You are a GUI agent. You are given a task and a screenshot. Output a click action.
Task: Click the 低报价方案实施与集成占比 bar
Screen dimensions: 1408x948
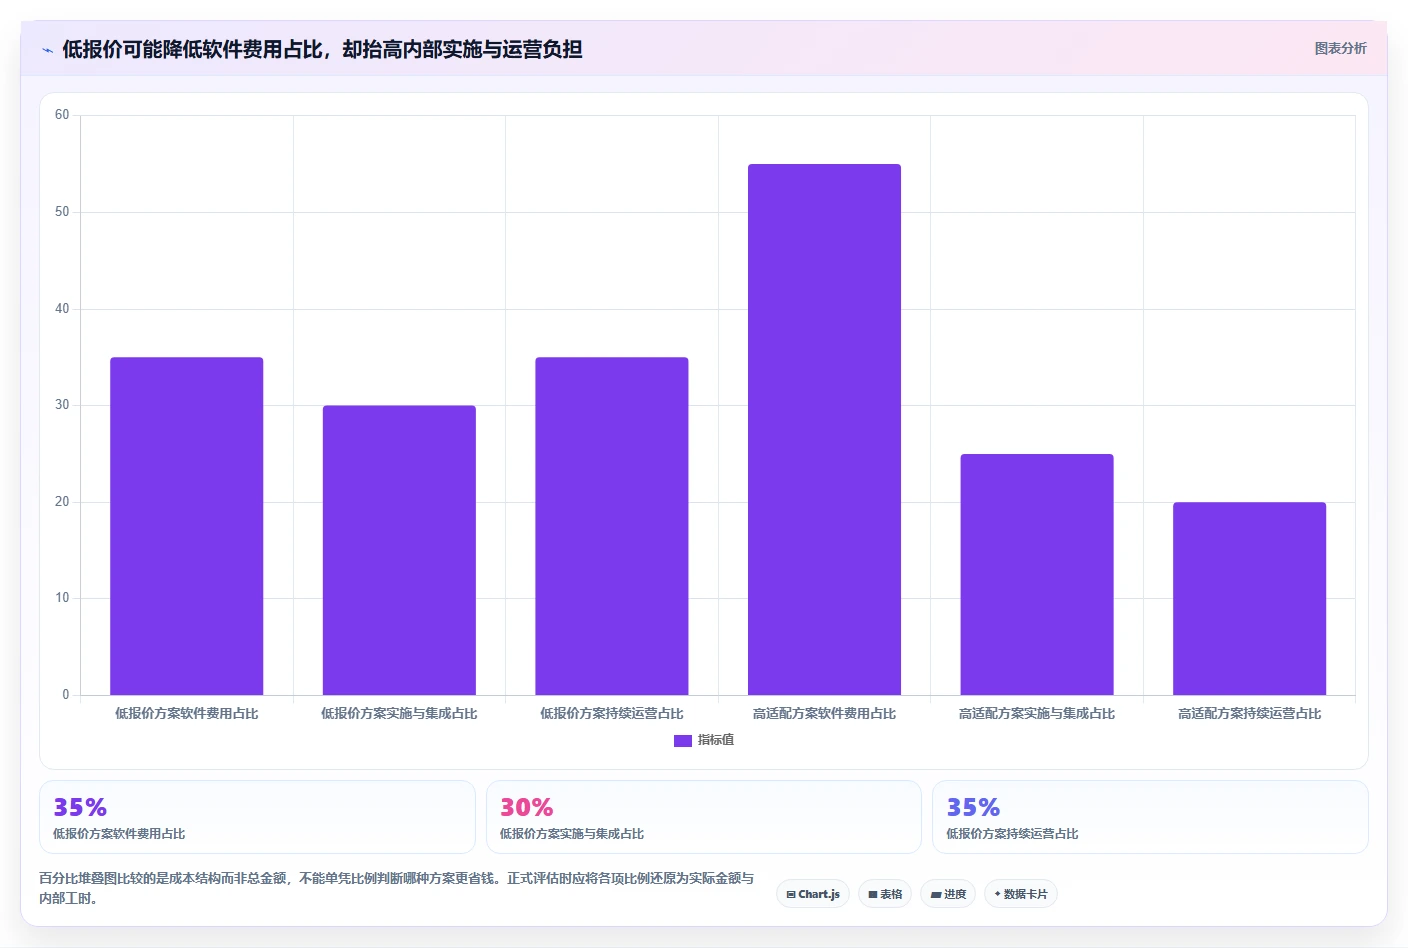click(x=399, y=550)
